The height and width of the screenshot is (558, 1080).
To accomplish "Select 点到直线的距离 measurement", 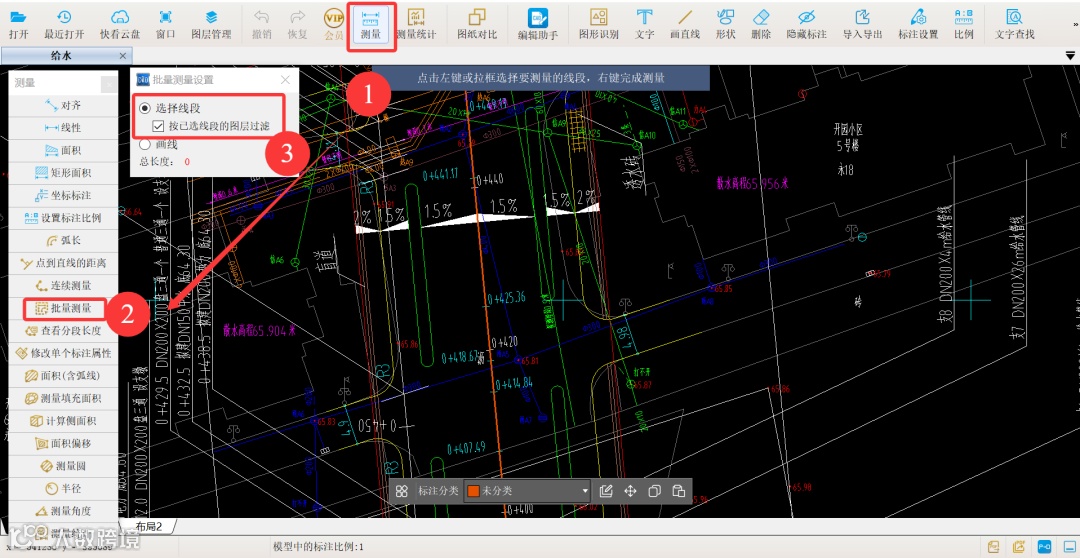I will pos(63,263).
